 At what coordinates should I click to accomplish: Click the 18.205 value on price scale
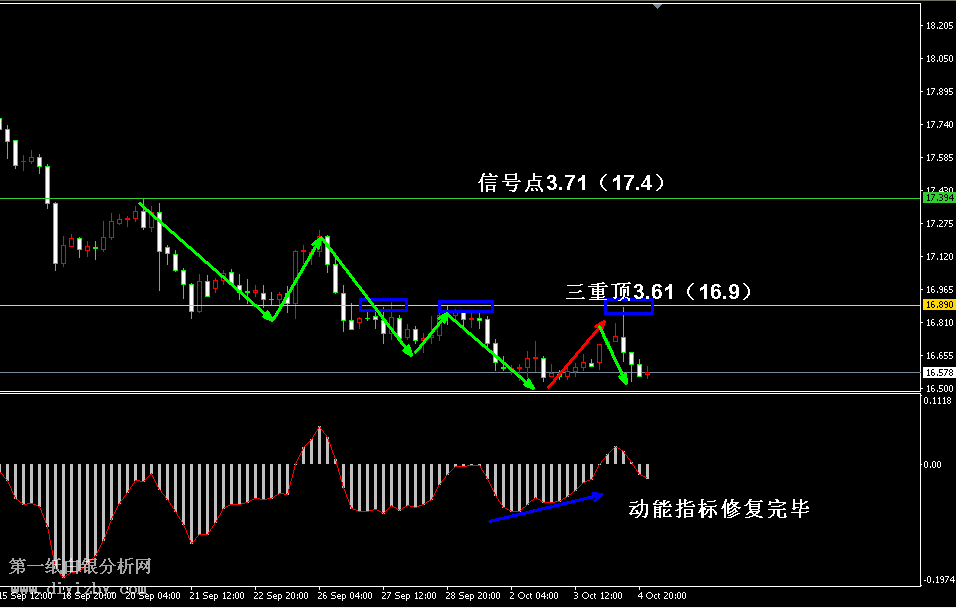[939, 27]
